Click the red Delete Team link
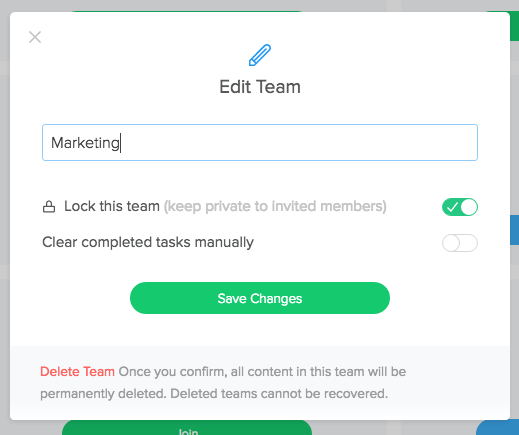 point(77,371)
